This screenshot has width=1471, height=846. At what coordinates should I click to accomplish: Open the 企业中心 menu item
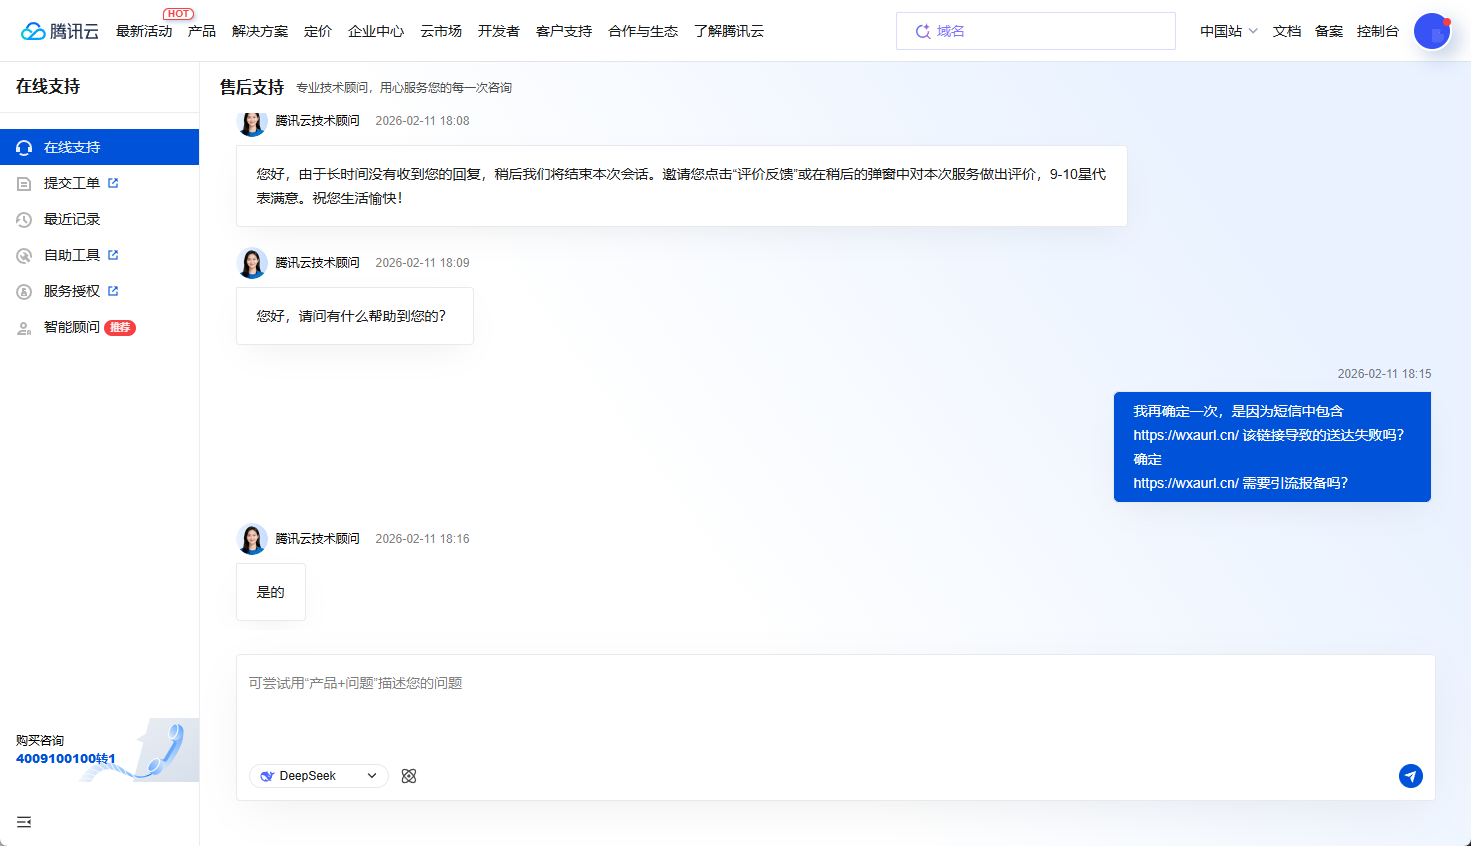click(376, 31)
